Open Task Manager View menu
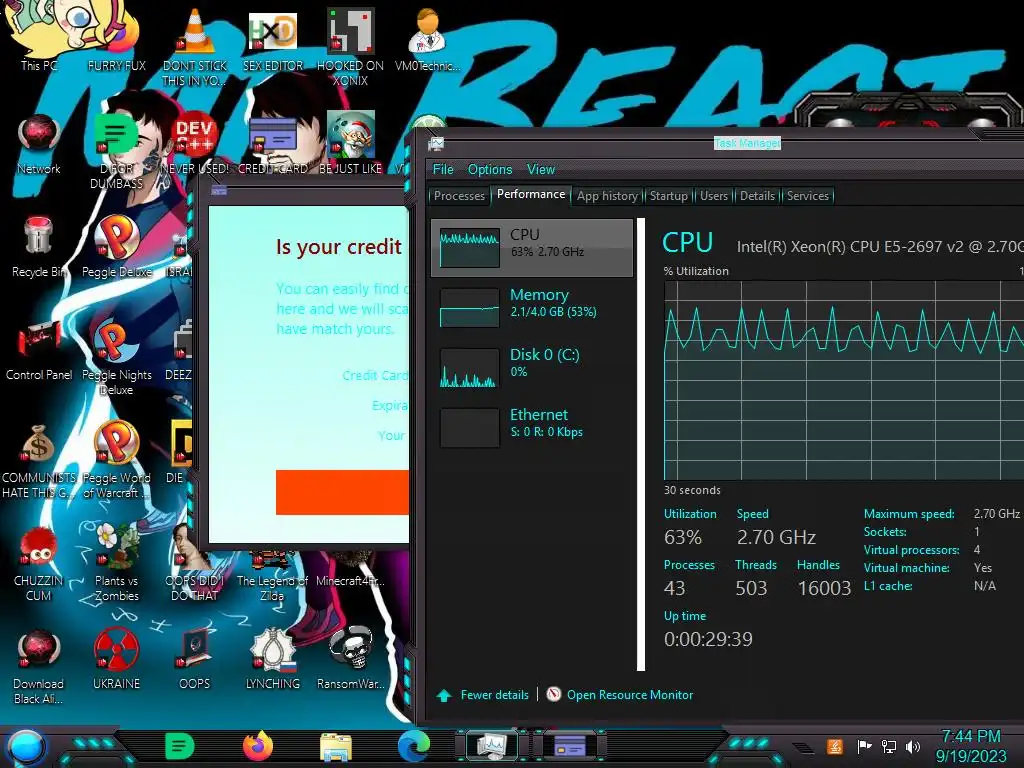The image size is (1024, 768). pyautogui.click(x=541, y=169)
